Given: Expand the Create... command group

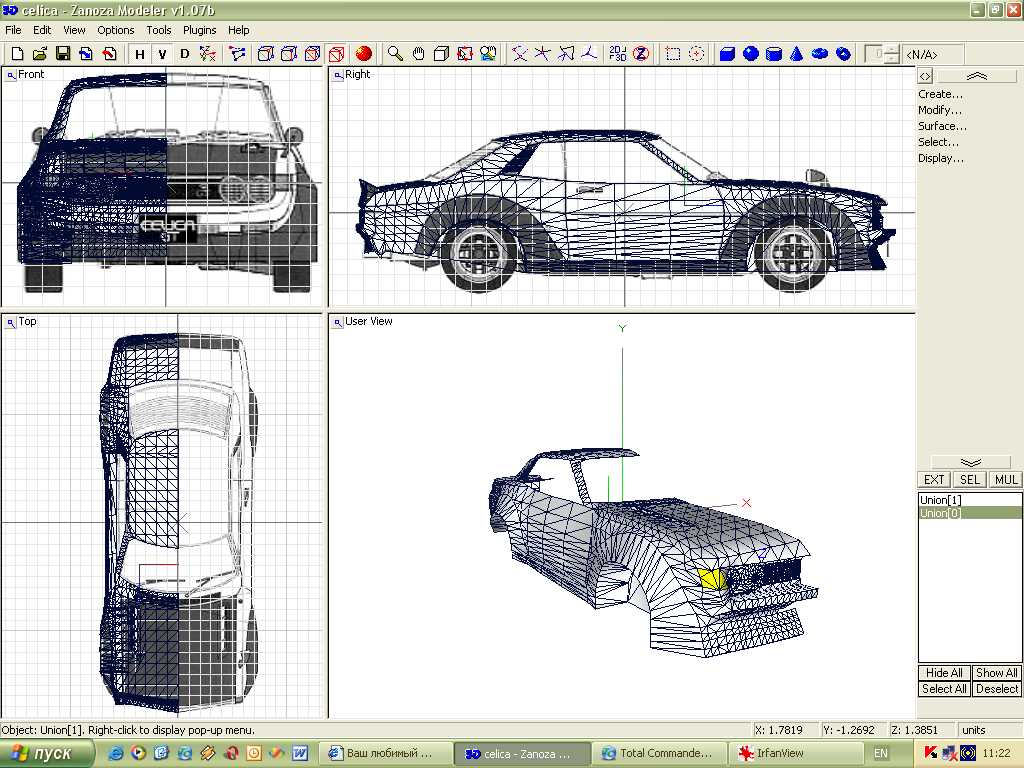Looking at the screenshot, I should click(941, 94).
